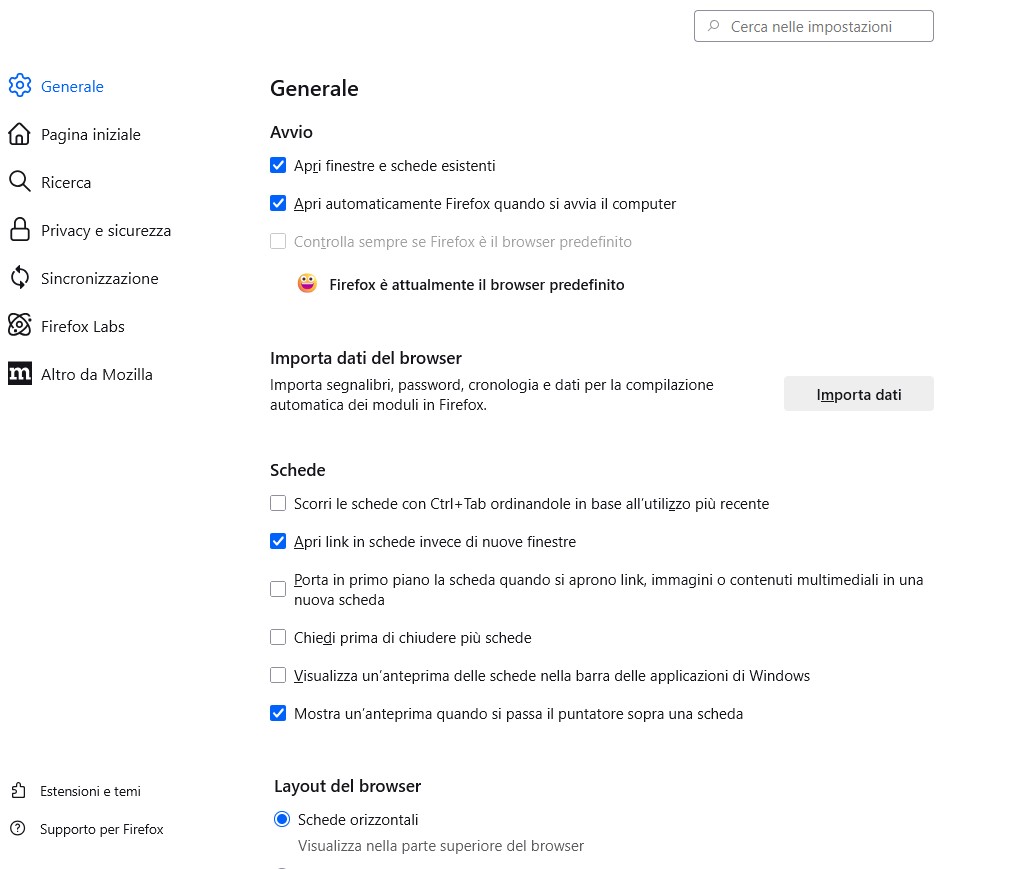Click the Generale gear icon in sidebar

point(19,86)
